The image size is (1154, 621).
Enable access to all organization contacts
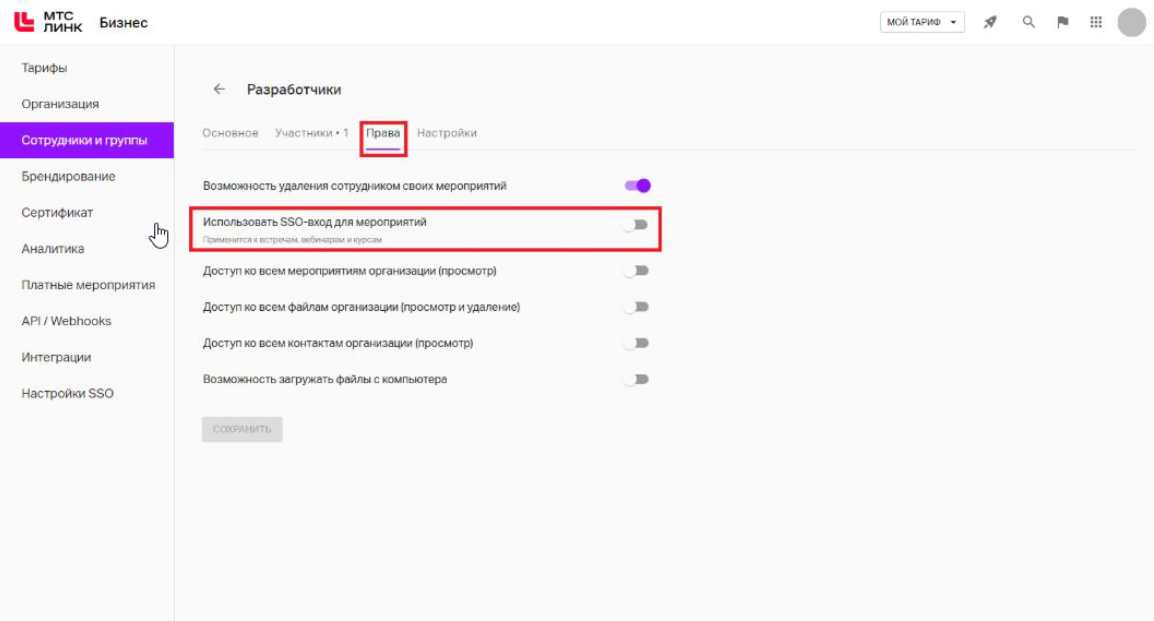pos(636,343)
